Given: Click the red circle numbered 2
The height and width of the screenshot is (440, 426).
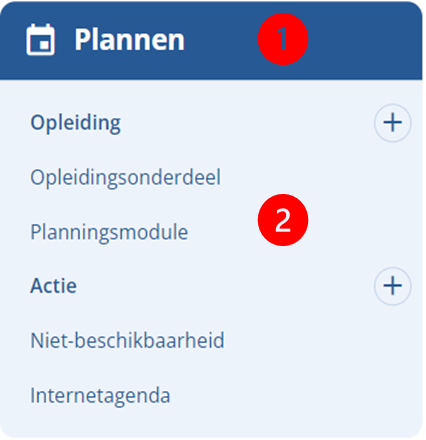Looking at the screenshot, I should (x=283, y=220).
